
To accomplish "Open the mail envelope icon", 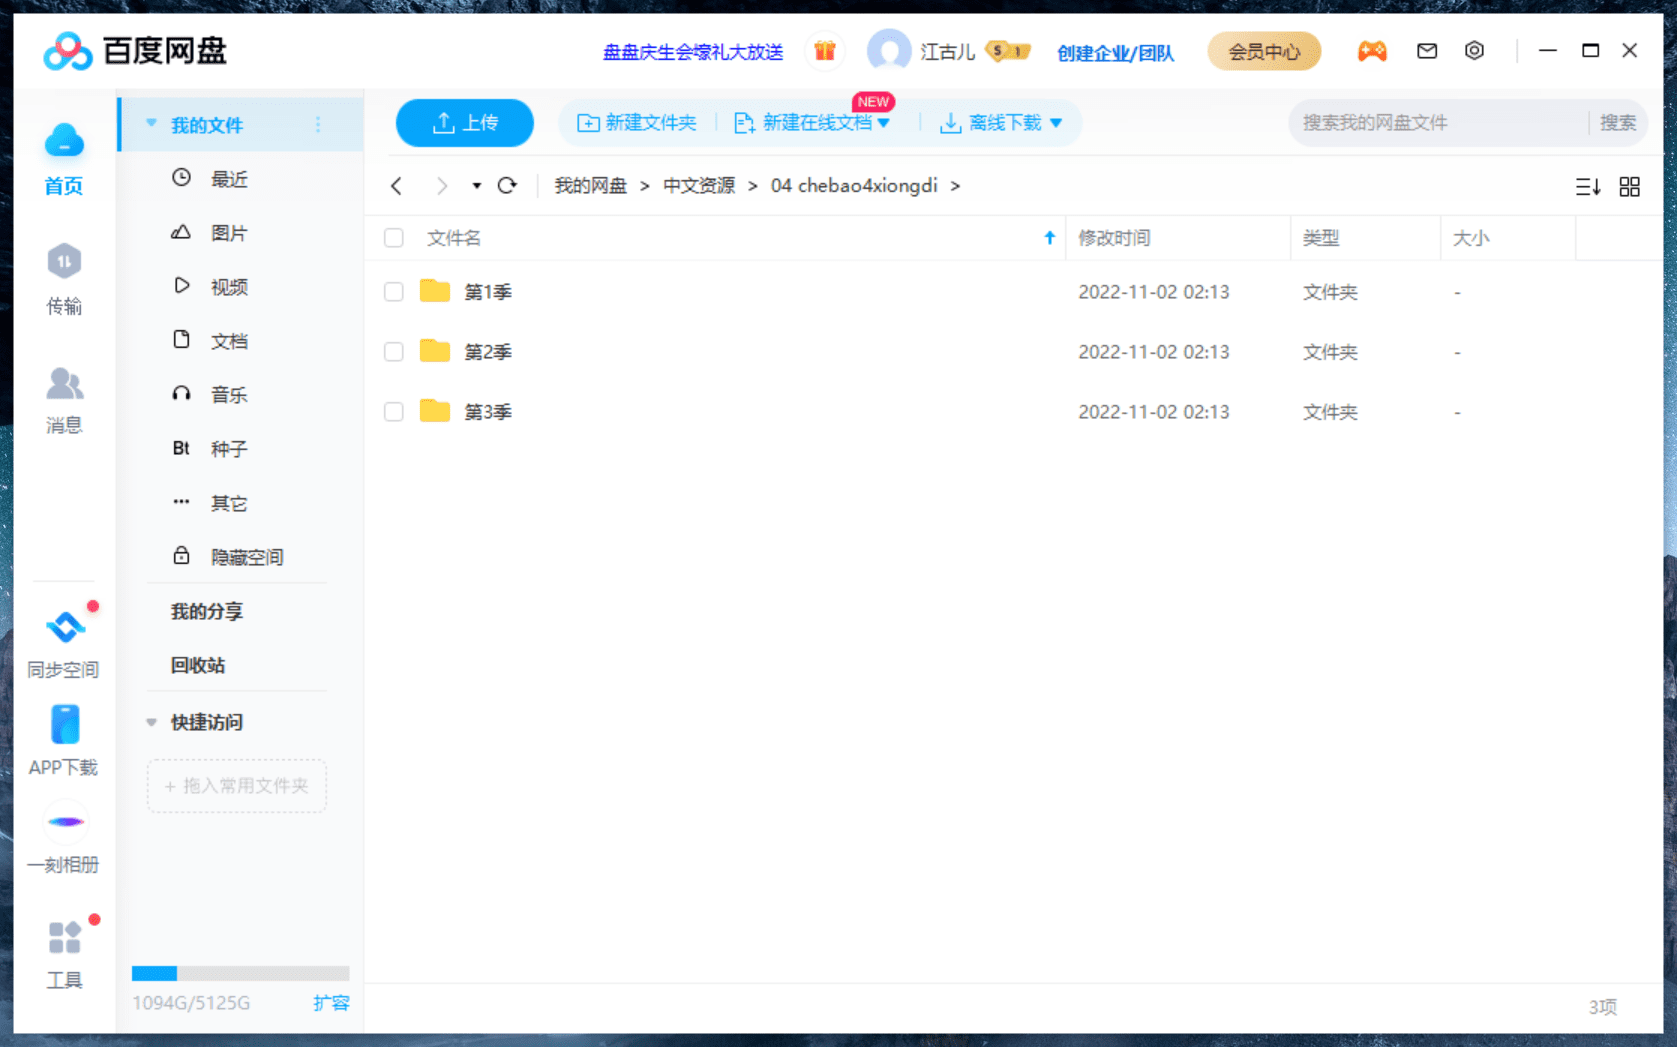I will point(1427,51).
